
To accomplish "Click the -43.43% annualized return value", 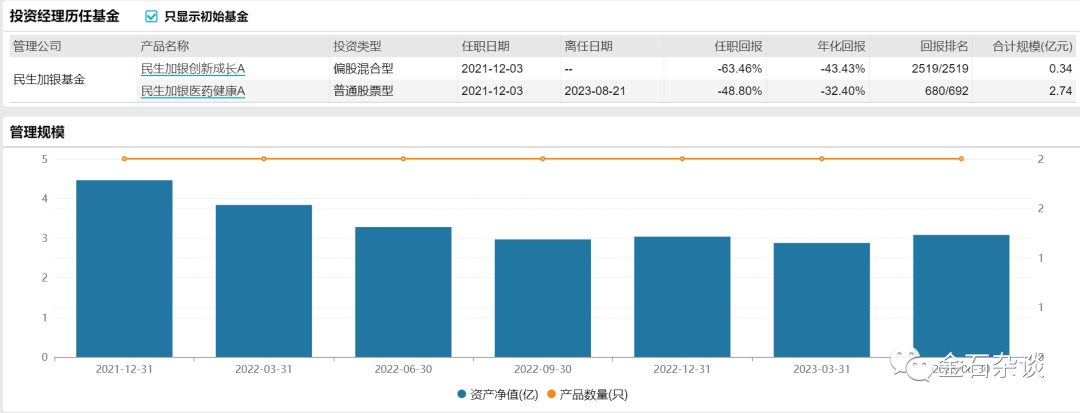I will (843, 68).
